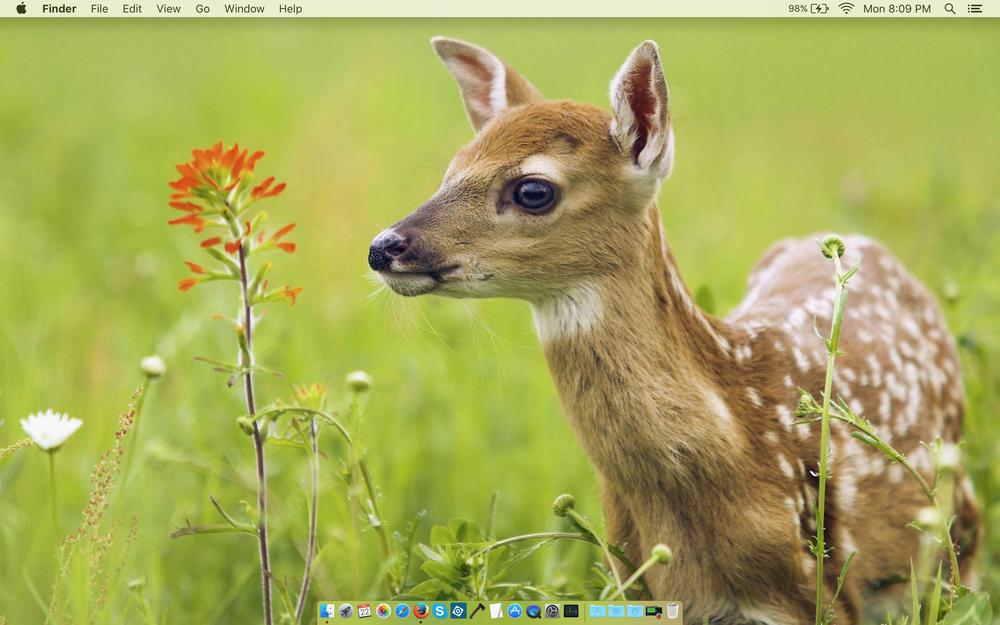Launch Photos app from dock

(x=383, y=611)
